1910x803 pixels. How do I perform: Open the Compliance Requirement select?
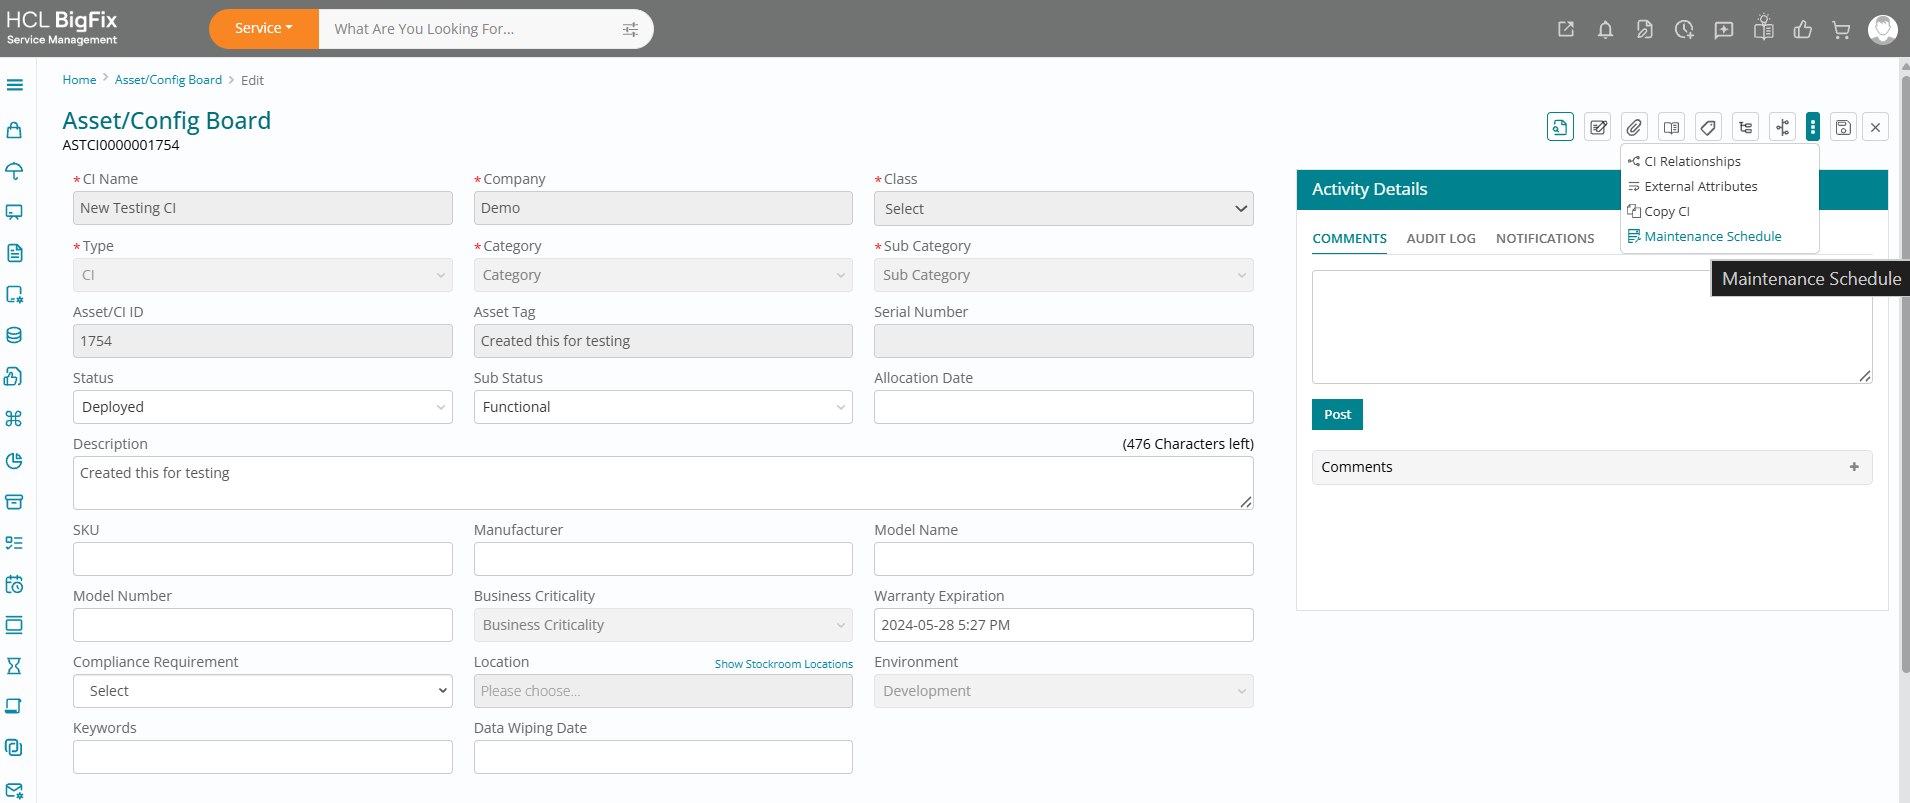(x=262, y=691)
